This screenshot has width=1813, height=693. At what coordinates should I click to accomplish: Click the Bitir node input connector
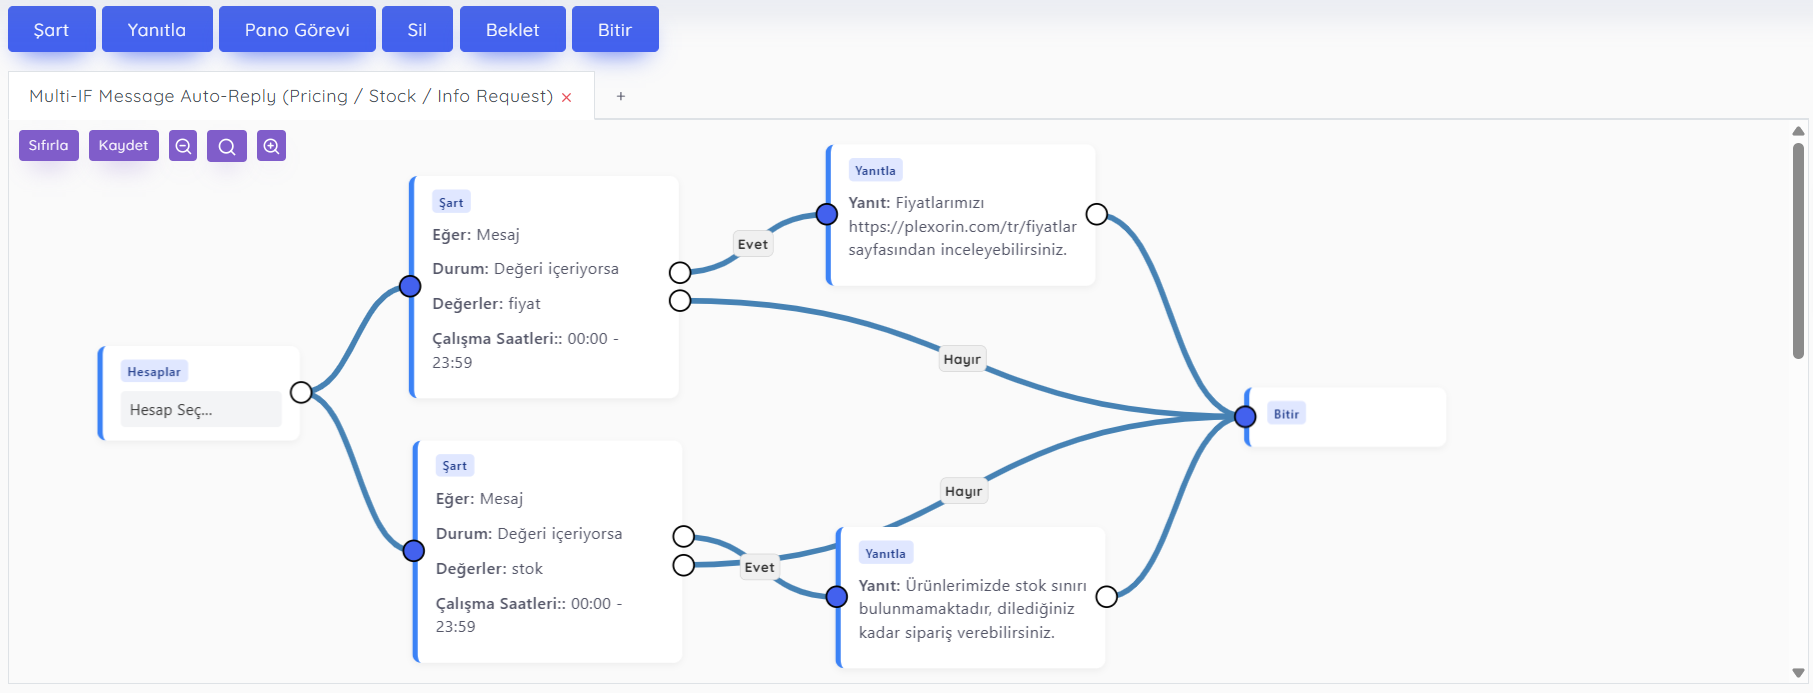[1245, 416]
